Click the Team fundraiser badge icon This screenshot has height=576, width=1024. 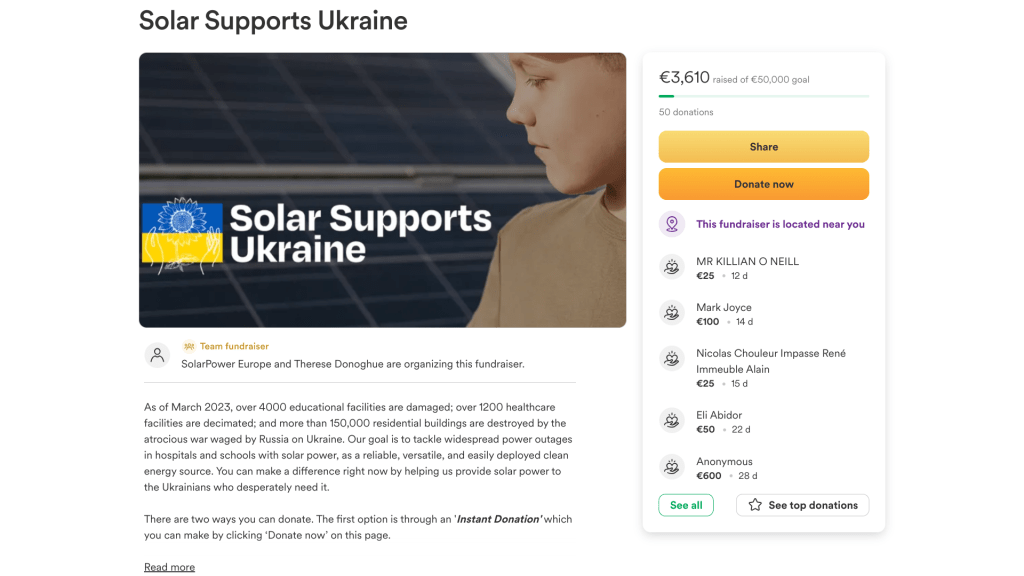coord(189,346)
